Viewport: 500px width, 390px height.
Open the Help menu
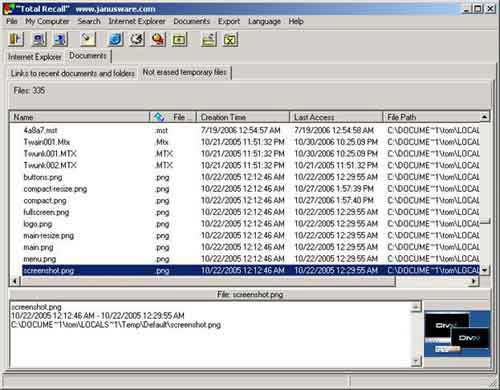(x=296, y=21)
